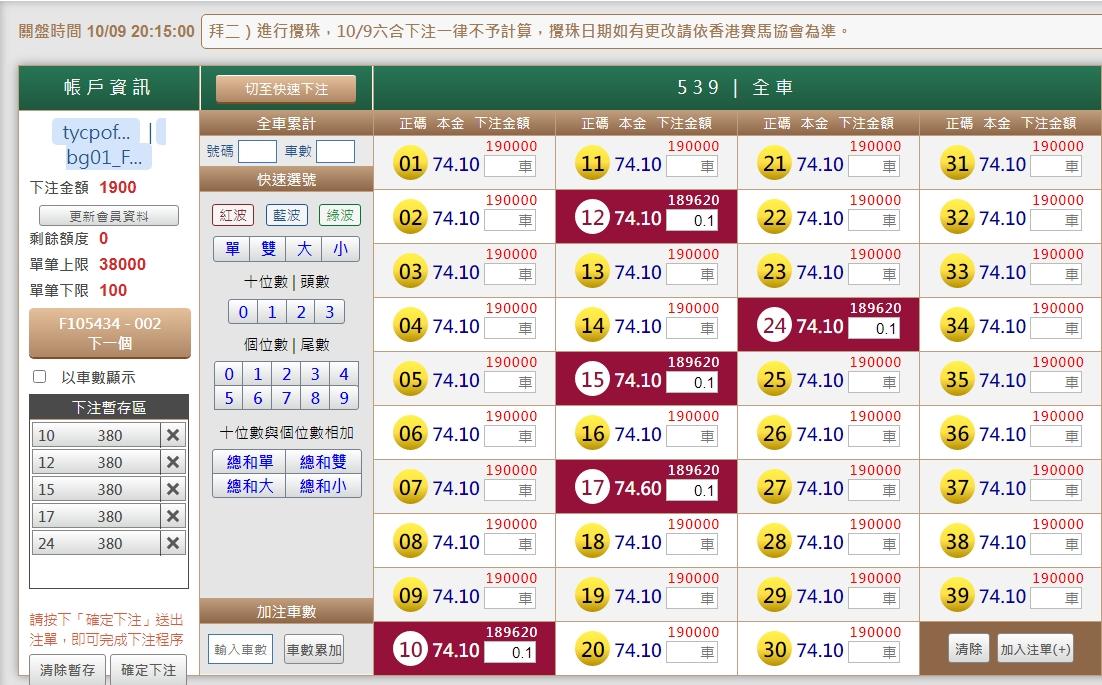
Task: Select even numbers with 雙
Action: [x=268, y=249]
